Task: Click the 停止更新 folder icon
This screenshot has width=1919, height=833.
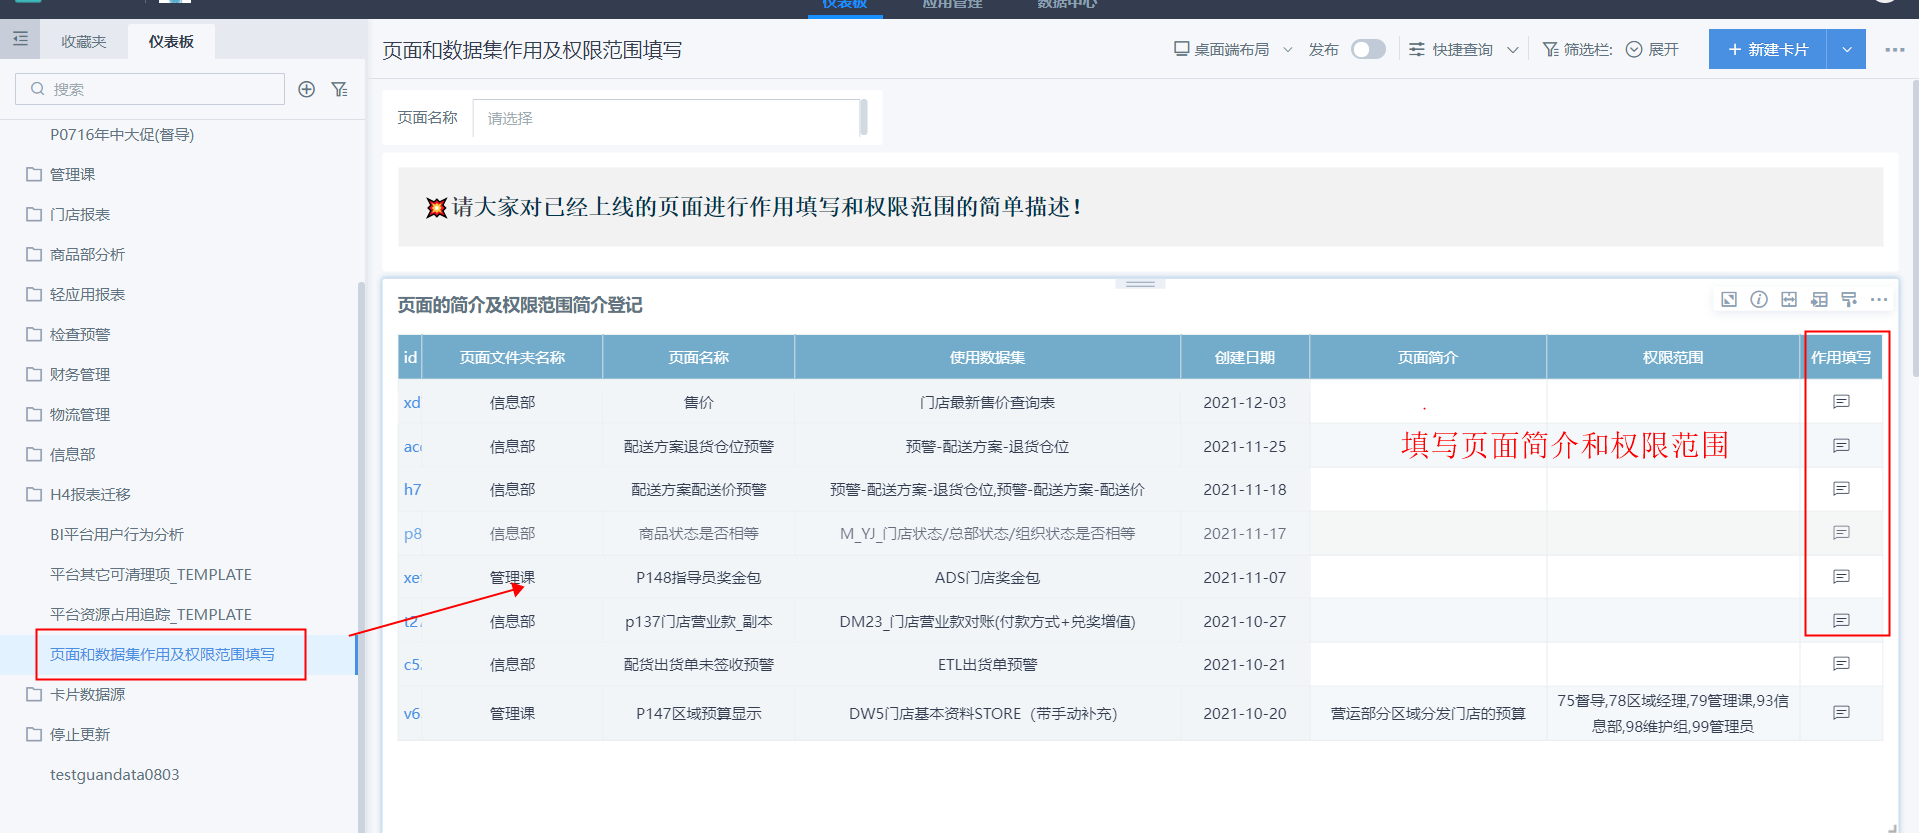Action: 34,734
